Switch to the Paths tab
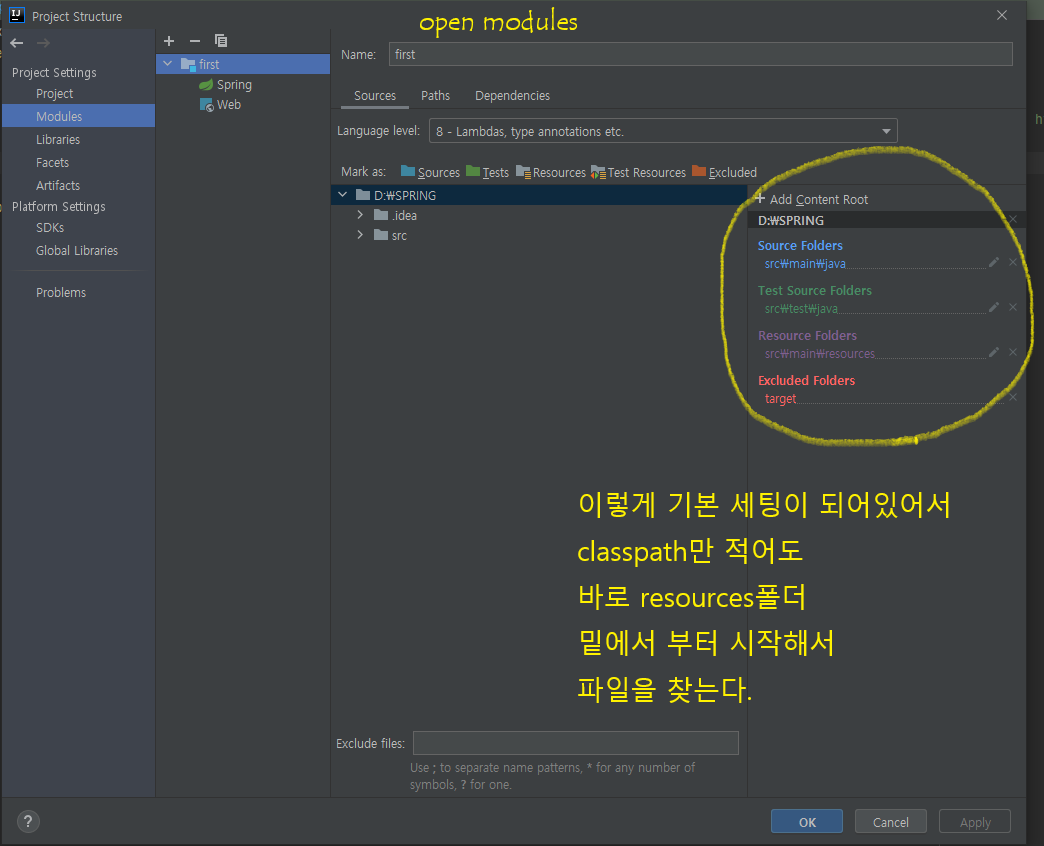Viewport: 1044px width, 846px height. tap(435, 95)
